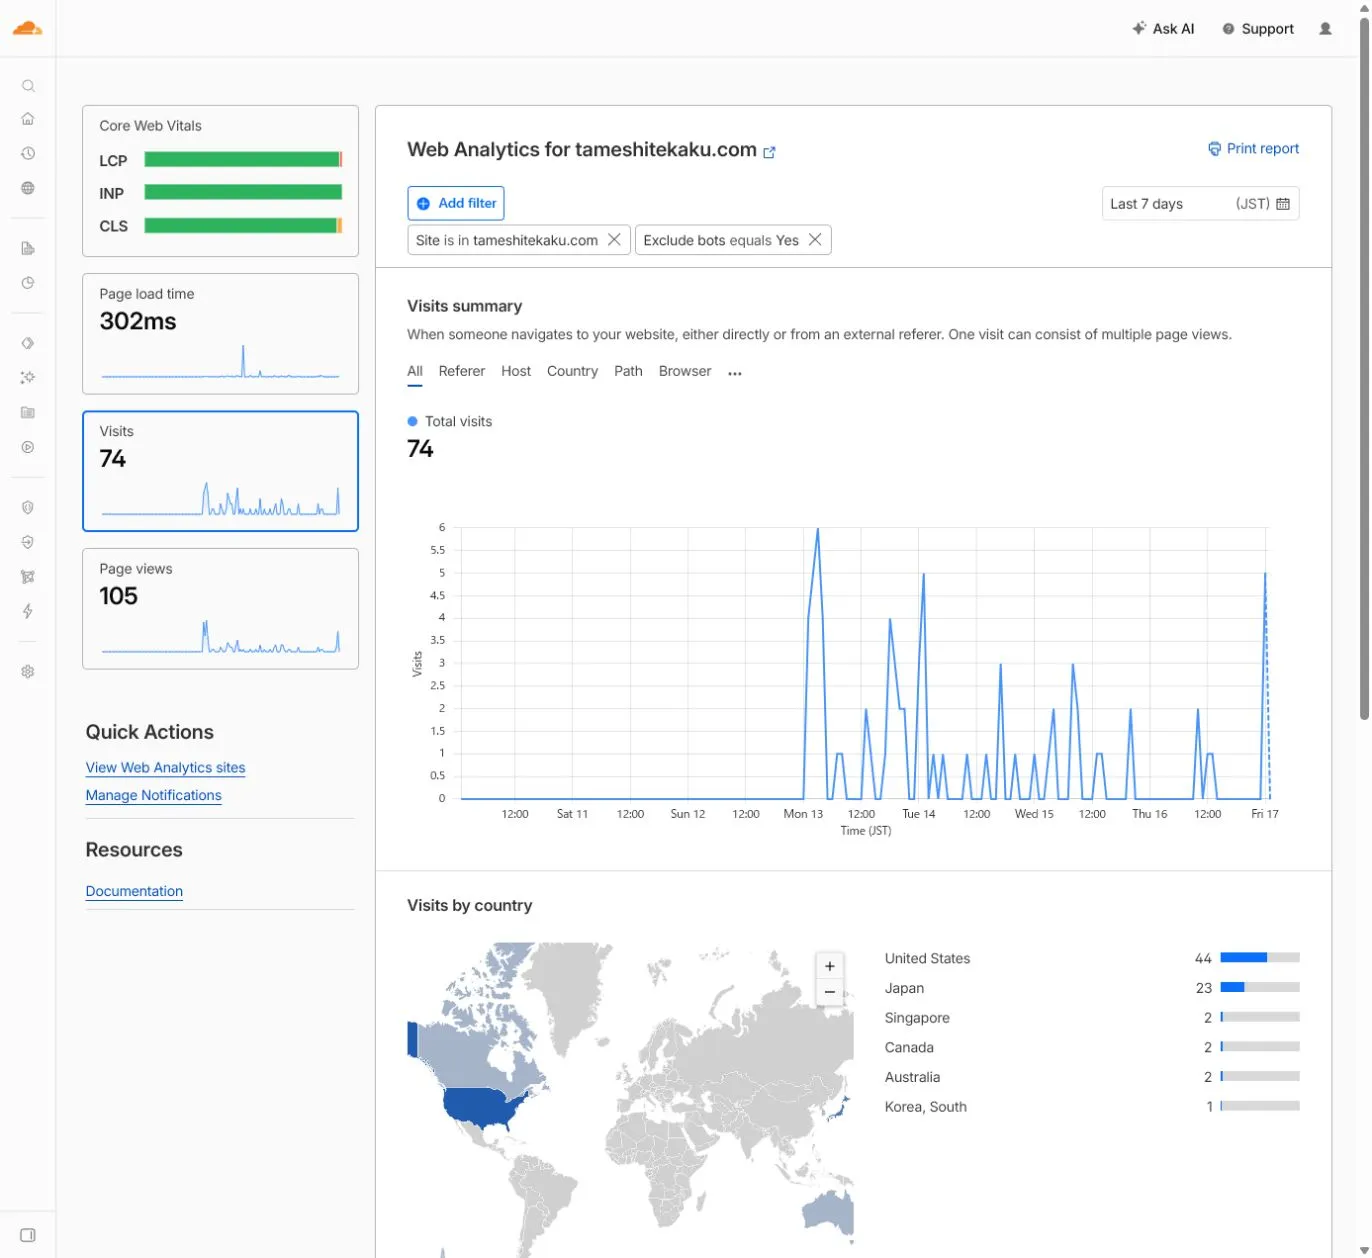
Task: Click the CLS green bar
Action: [243, 225]
